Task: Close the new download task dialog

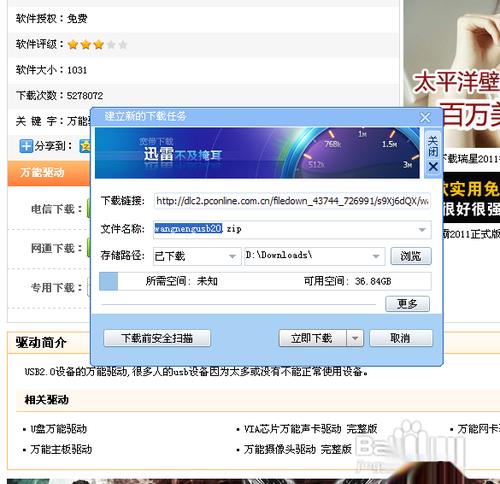Action: tap(425, 117)
